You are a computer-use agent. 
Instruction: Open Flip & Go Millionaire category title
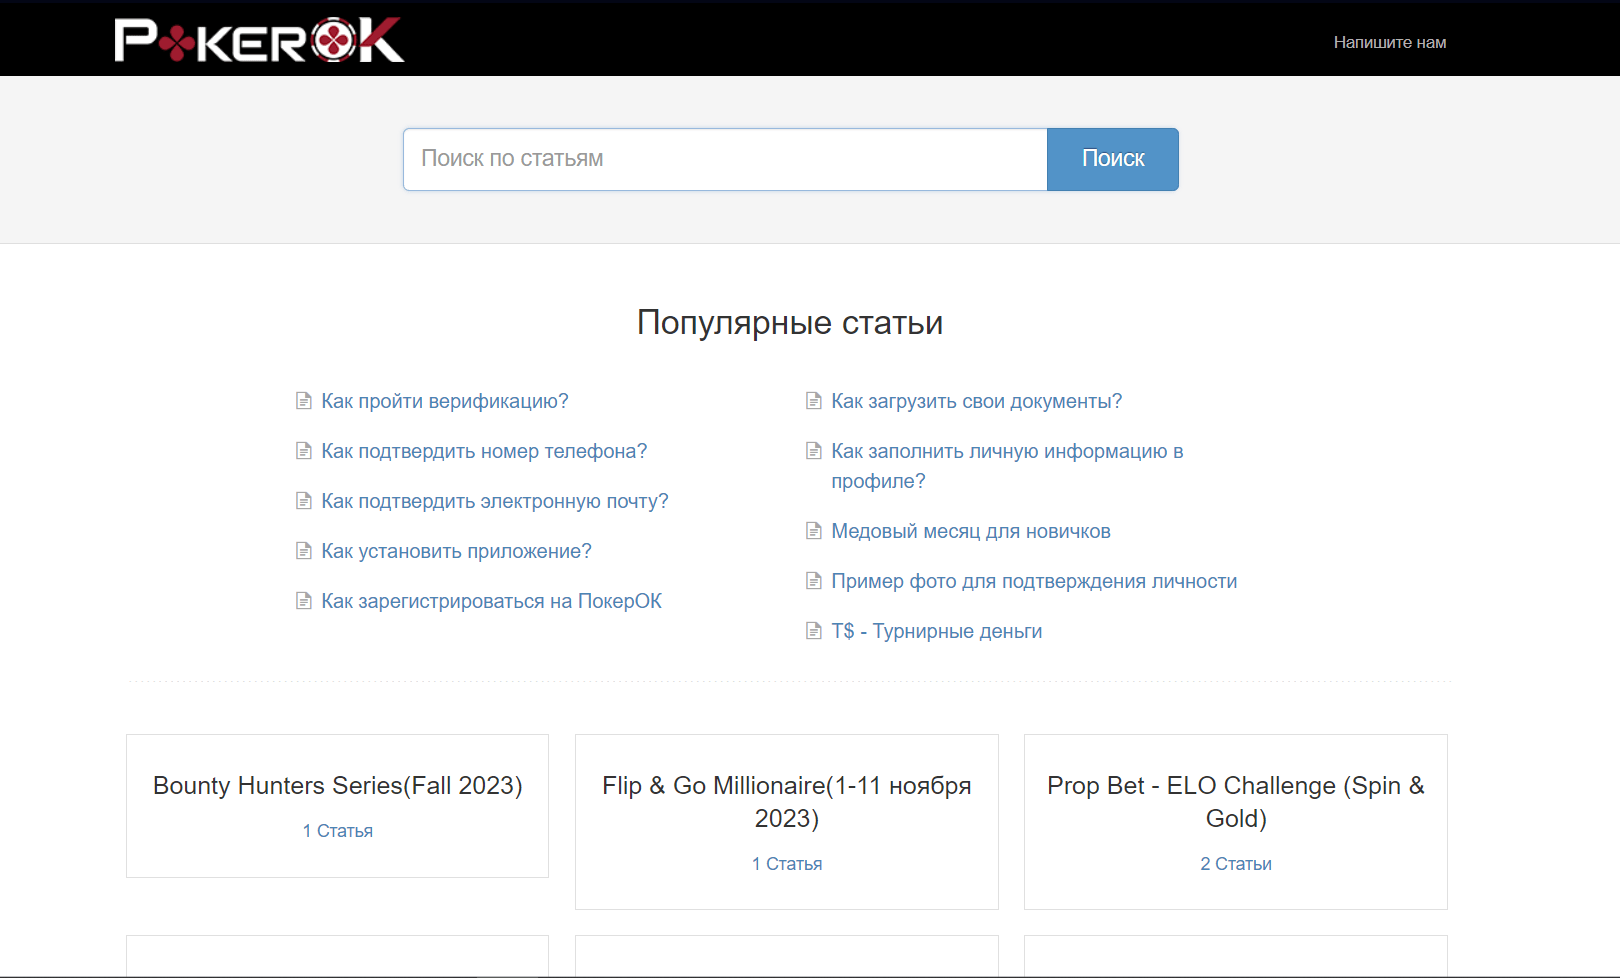(x=787, y=802)
